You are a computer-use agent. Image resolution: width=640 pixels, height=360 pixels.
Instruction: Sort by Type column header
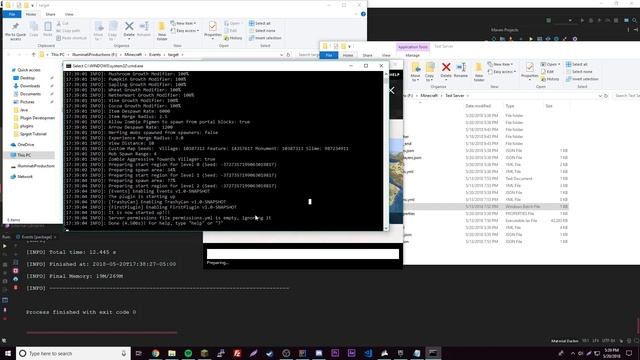510,106
